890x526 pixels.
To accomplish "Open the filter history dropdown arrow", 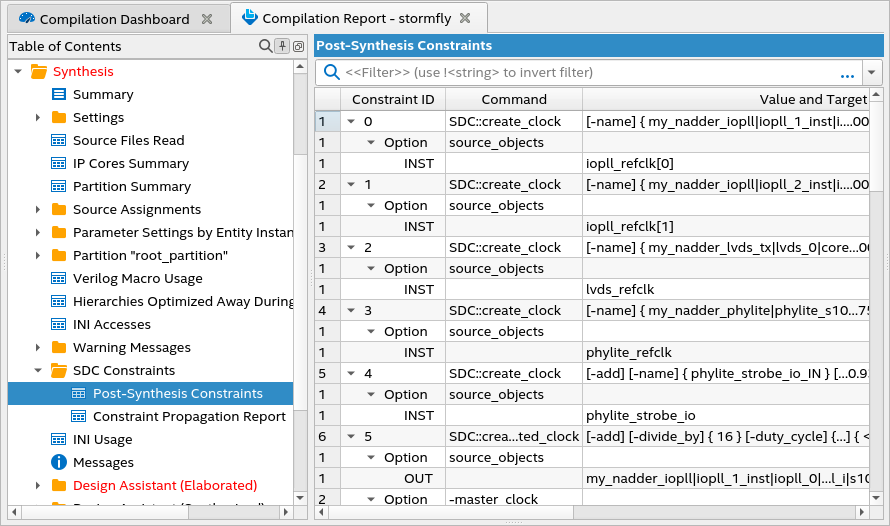I will click(x=872, y=73).
